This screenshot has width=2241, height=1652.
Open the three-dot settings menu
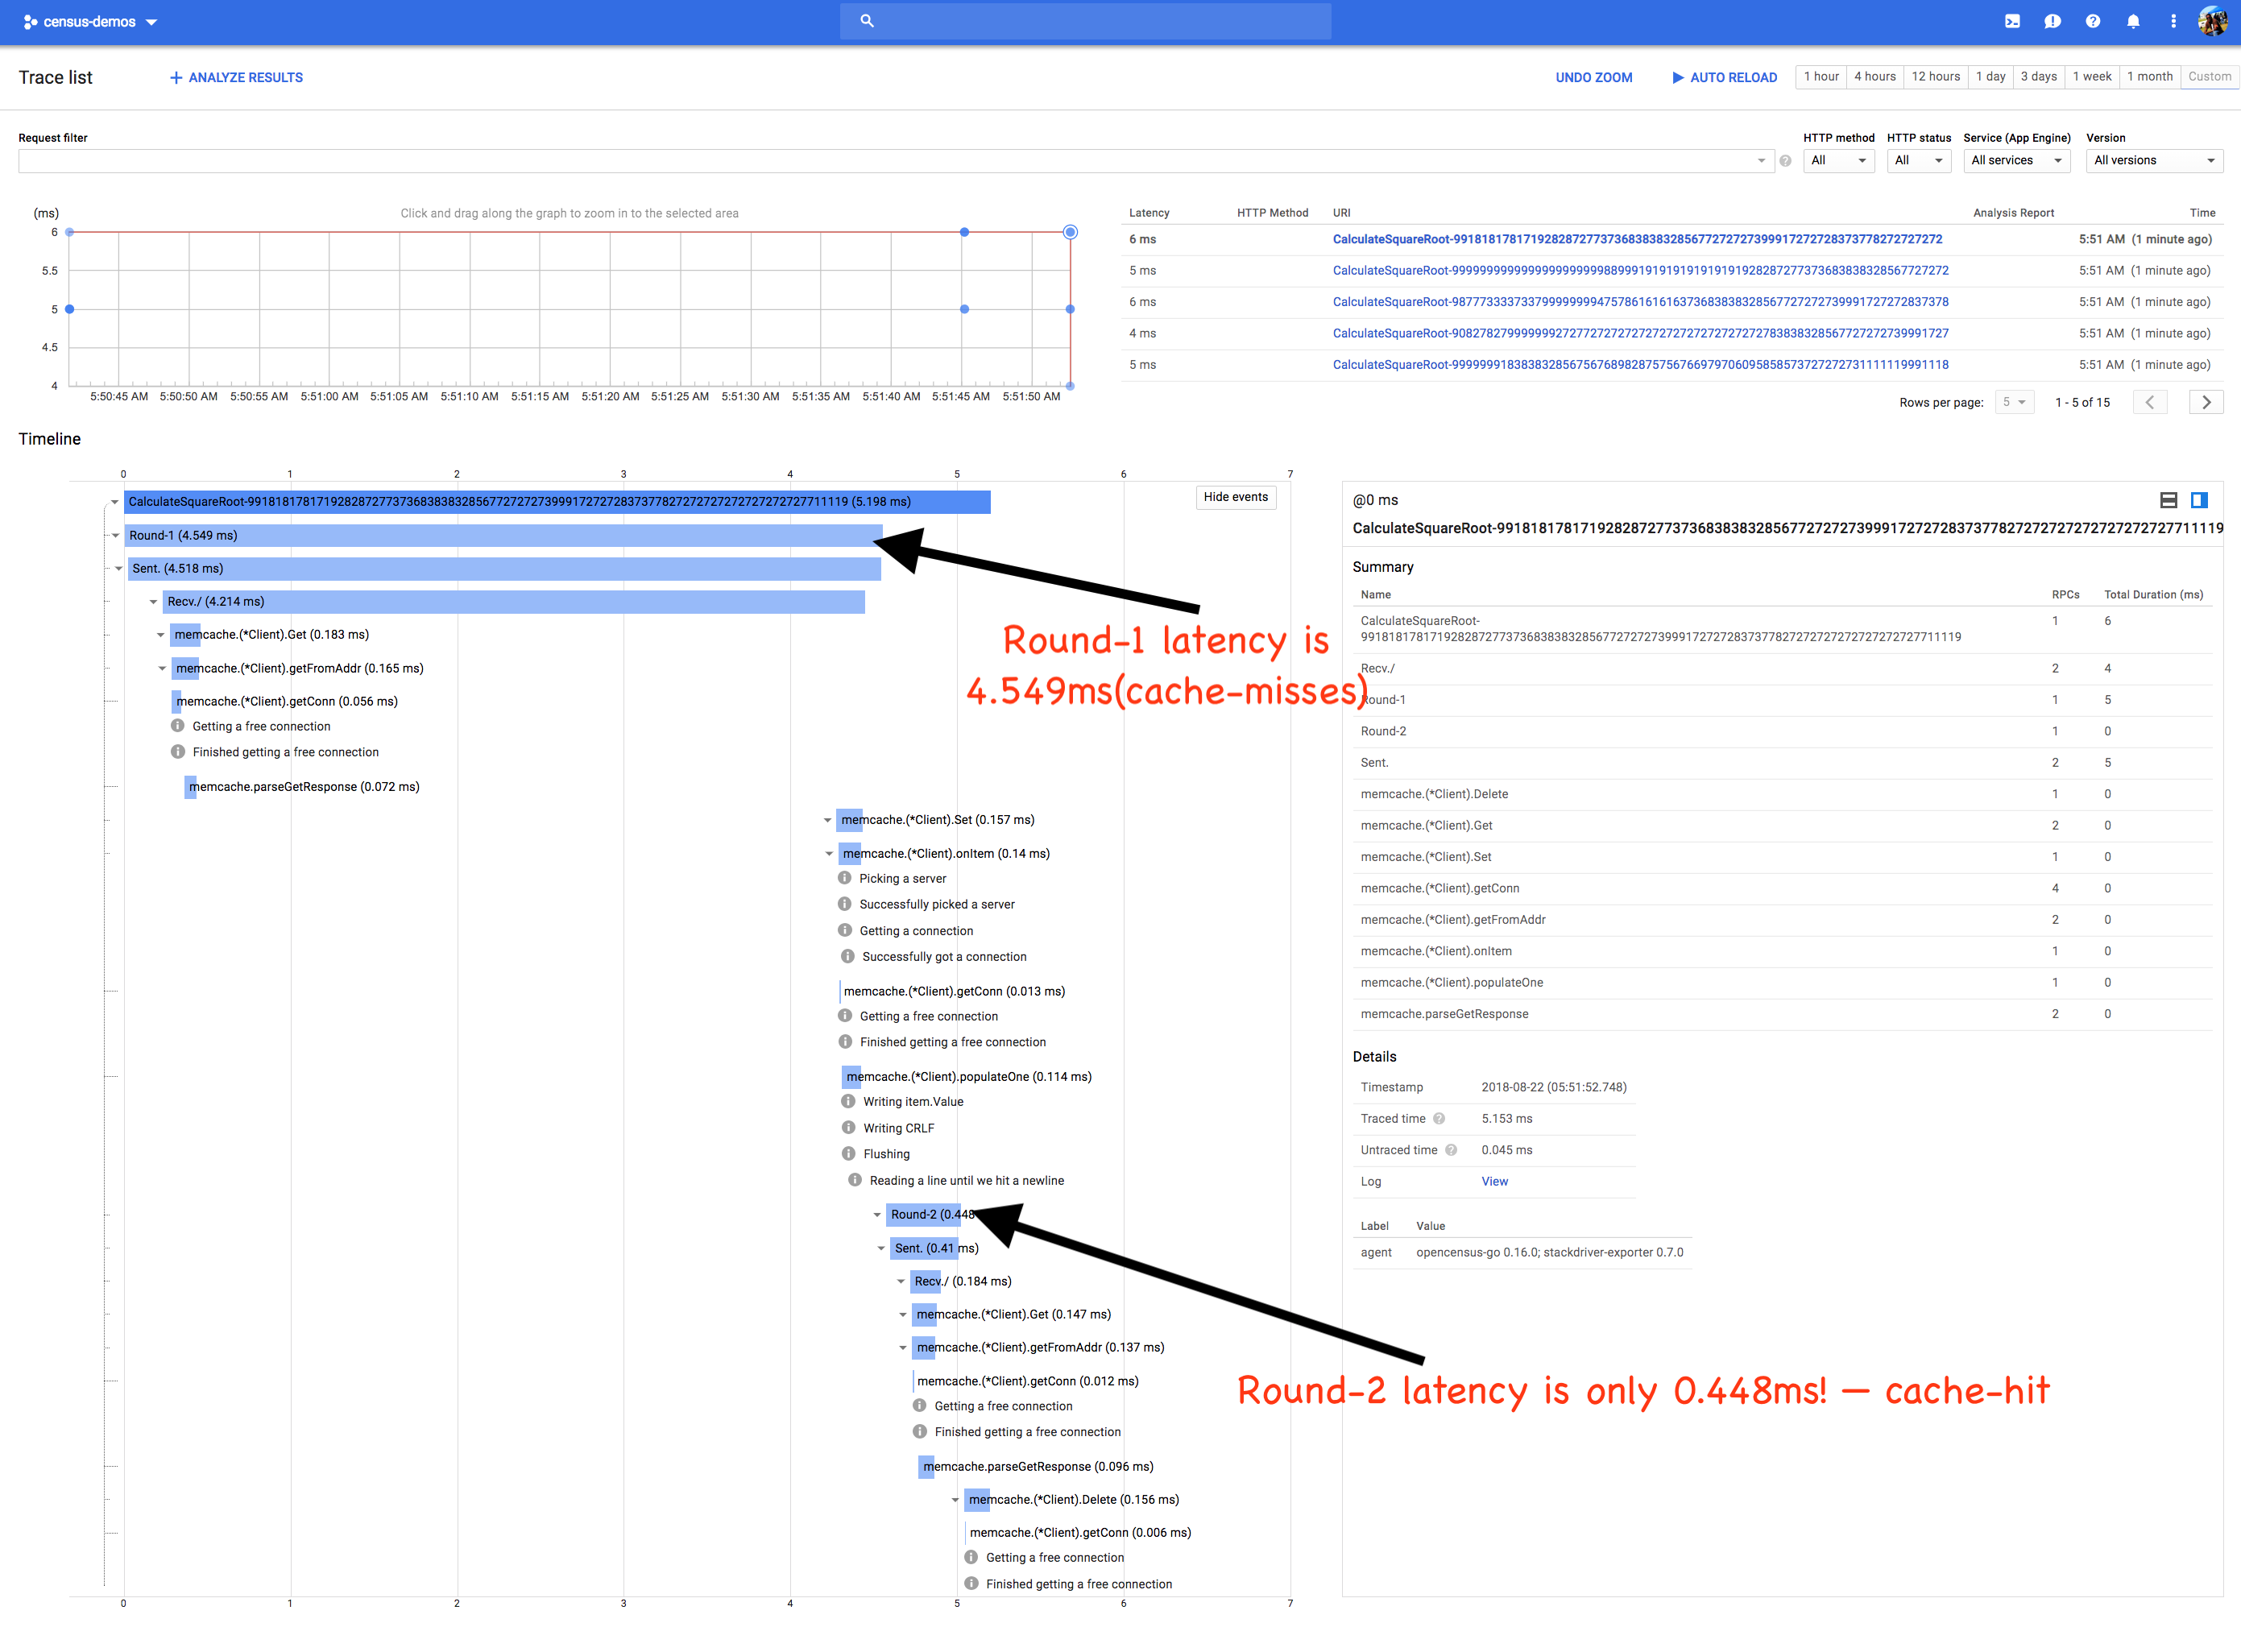tap(2173, 21)
